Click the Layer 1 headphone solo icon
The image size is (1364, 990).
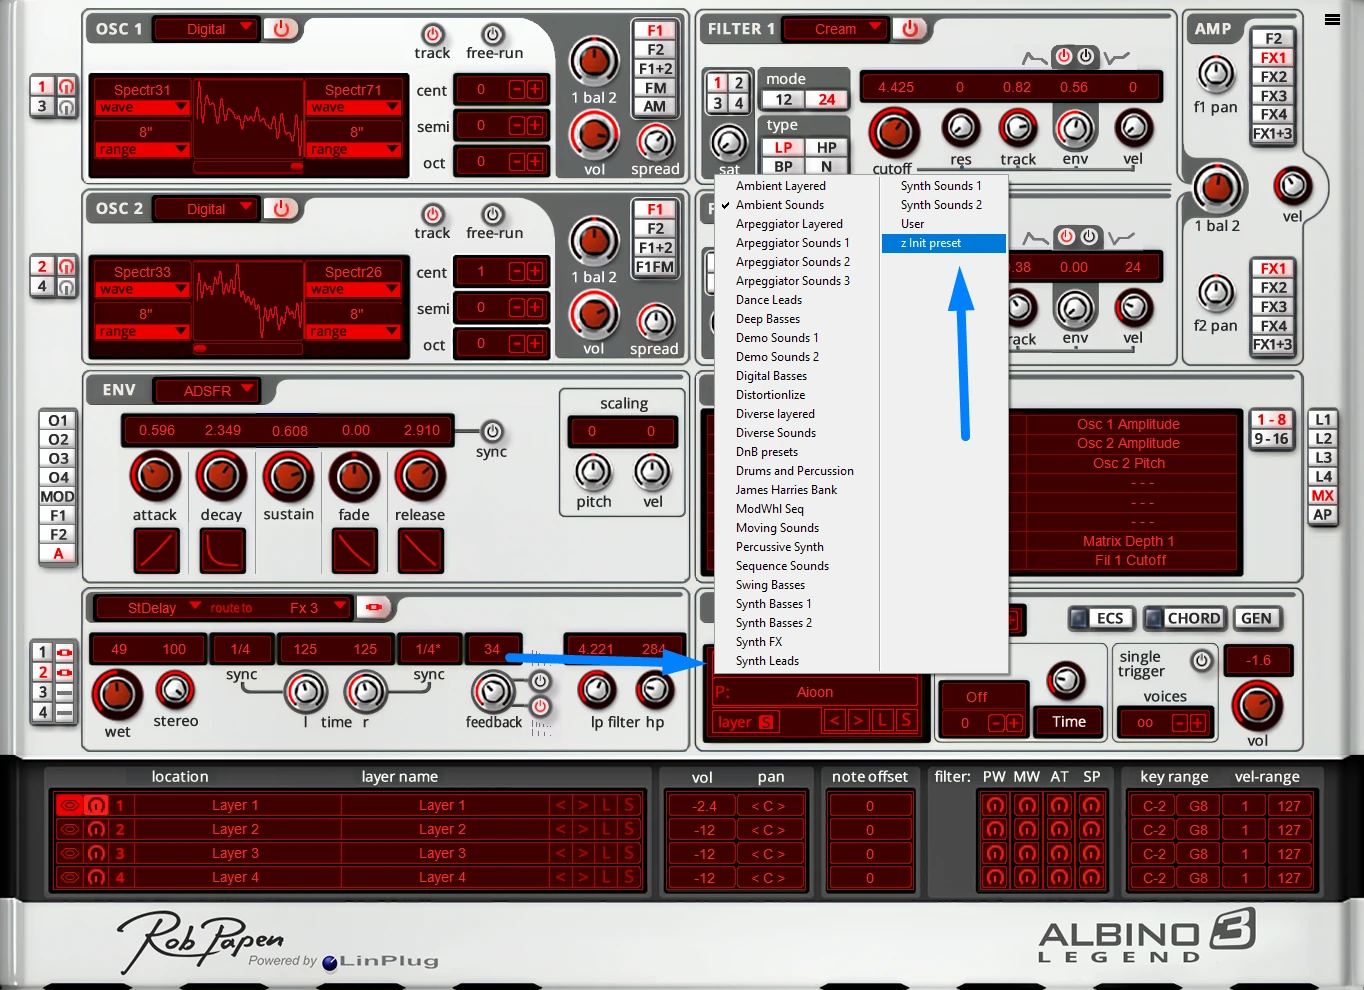tap(96, 805)
